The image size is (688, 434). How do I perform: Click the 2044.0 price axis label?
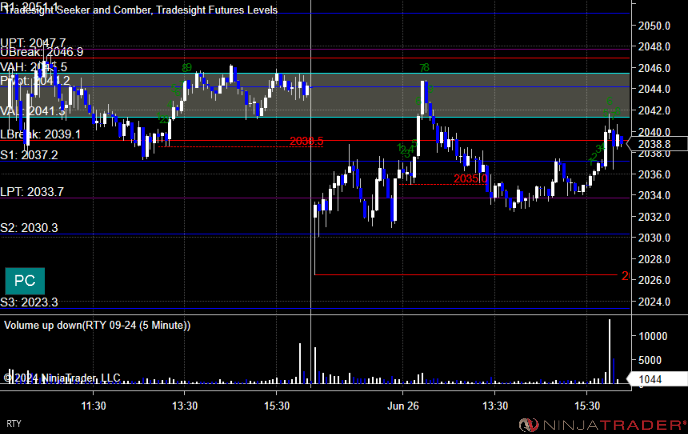pyautogui.click(x=654, y=89)
